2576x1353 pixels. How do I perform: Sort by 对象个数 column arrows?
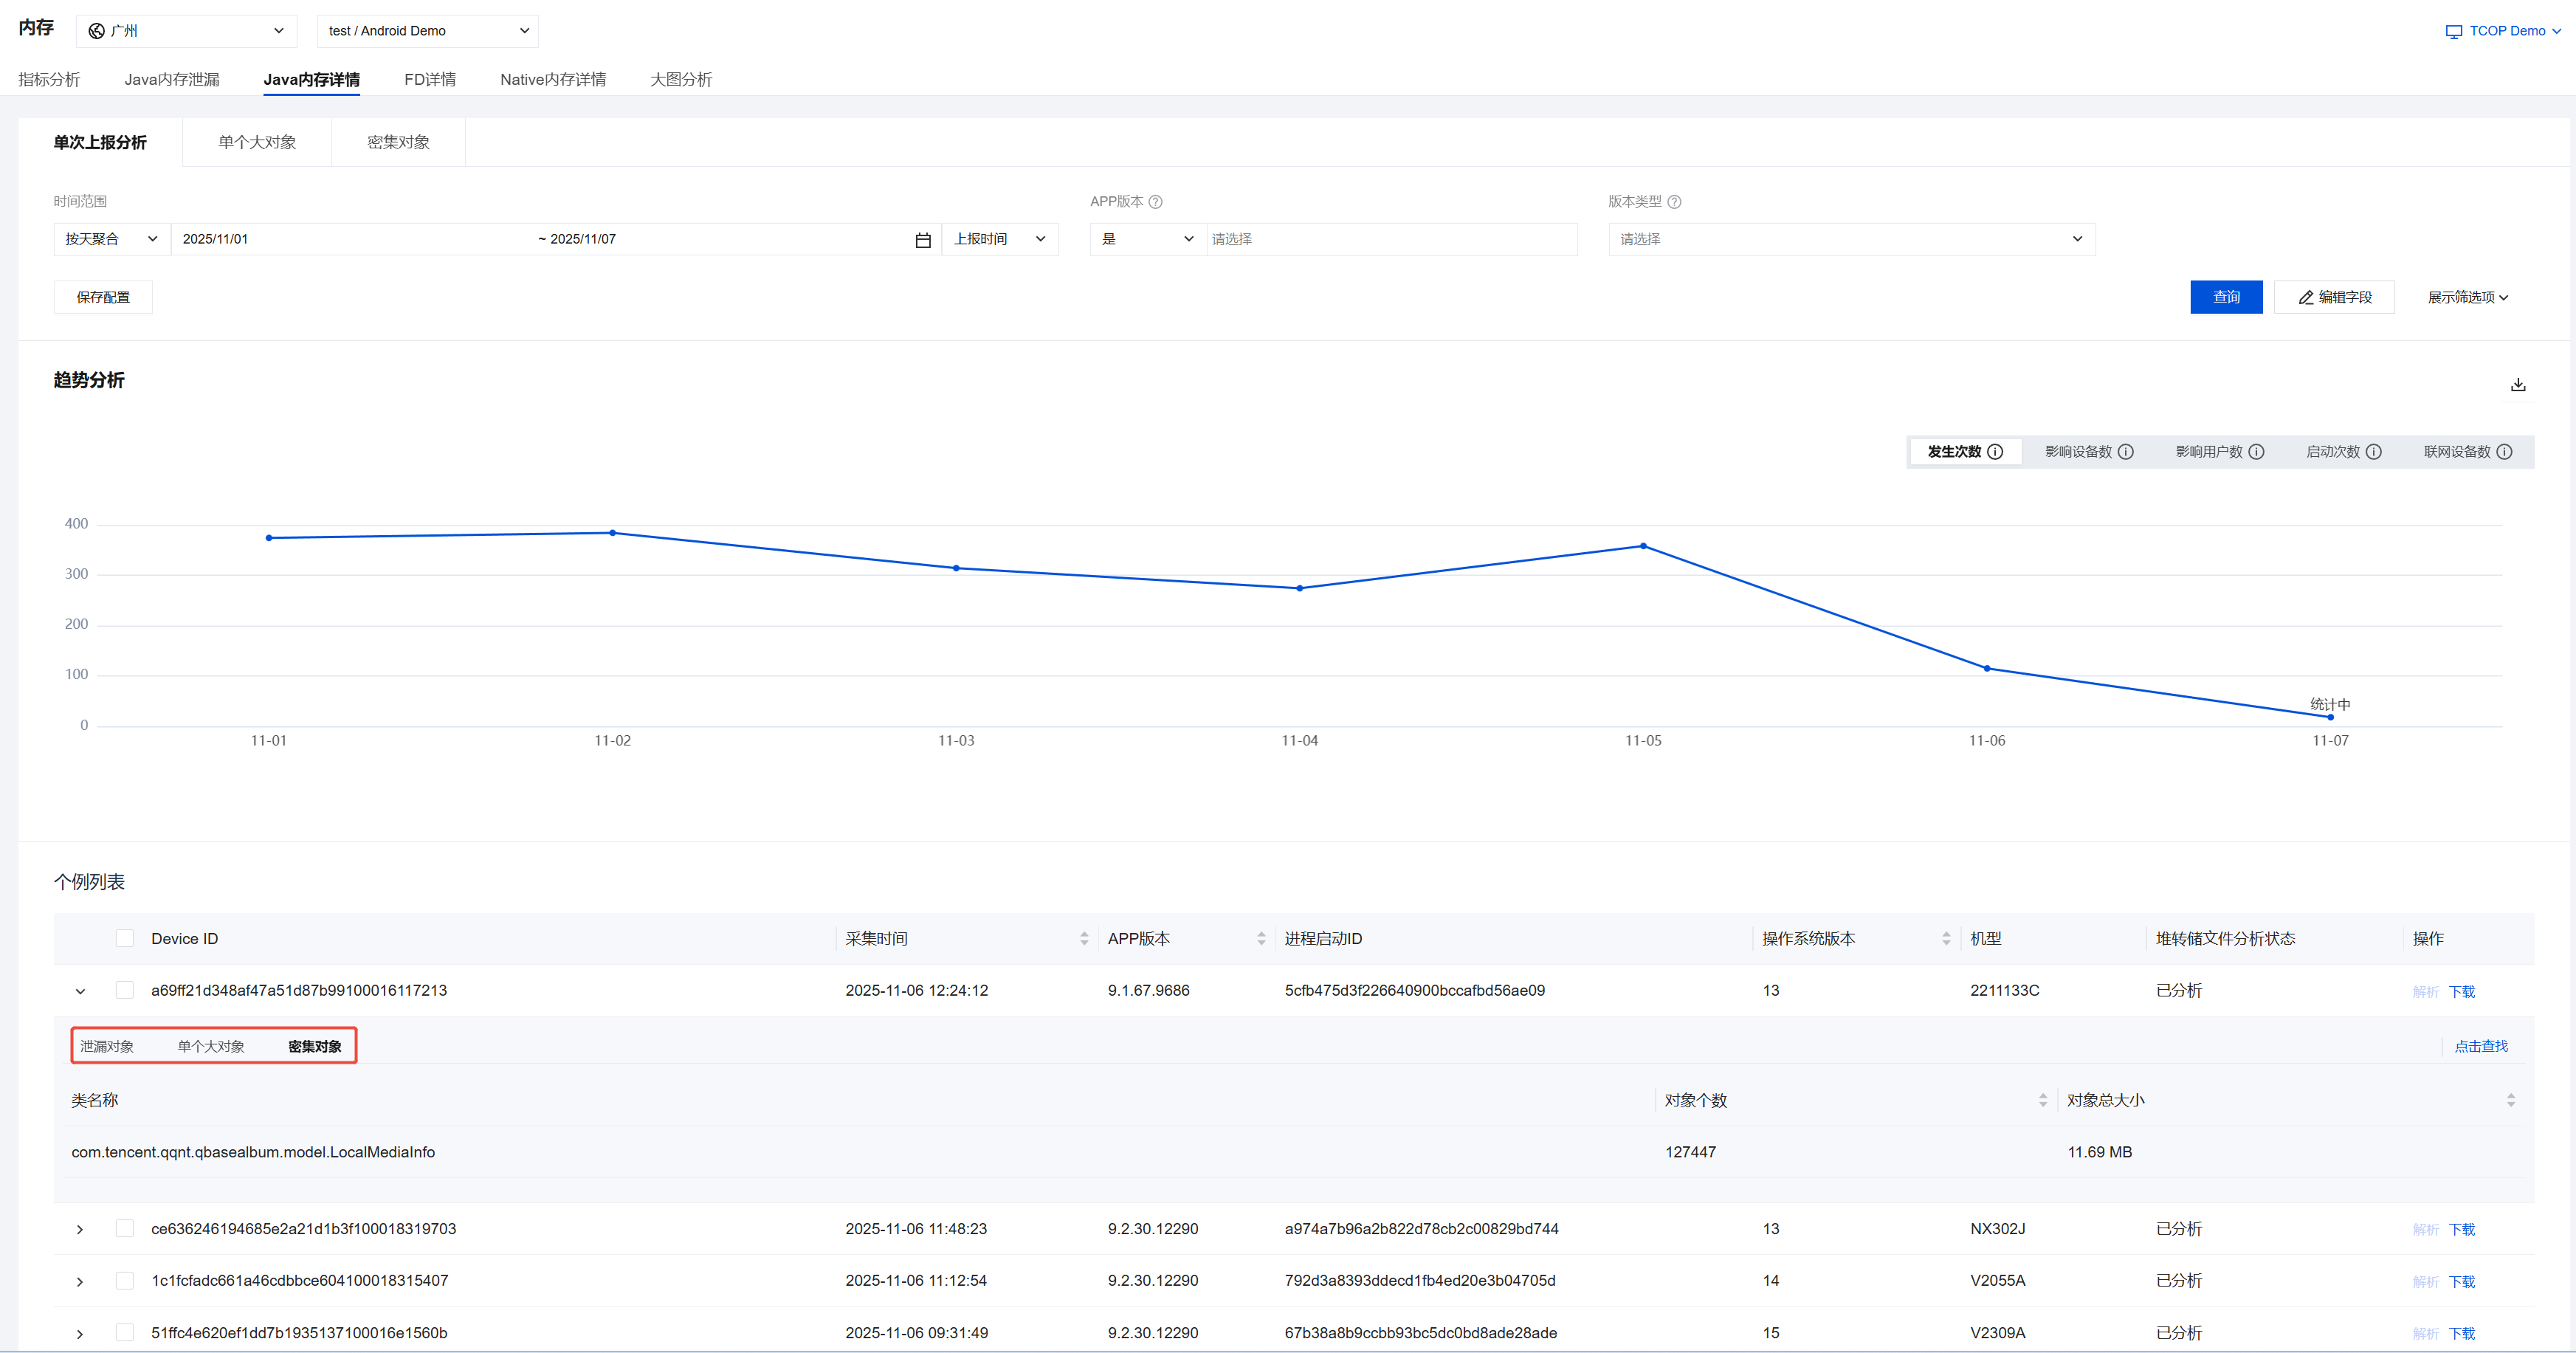2042,1100
